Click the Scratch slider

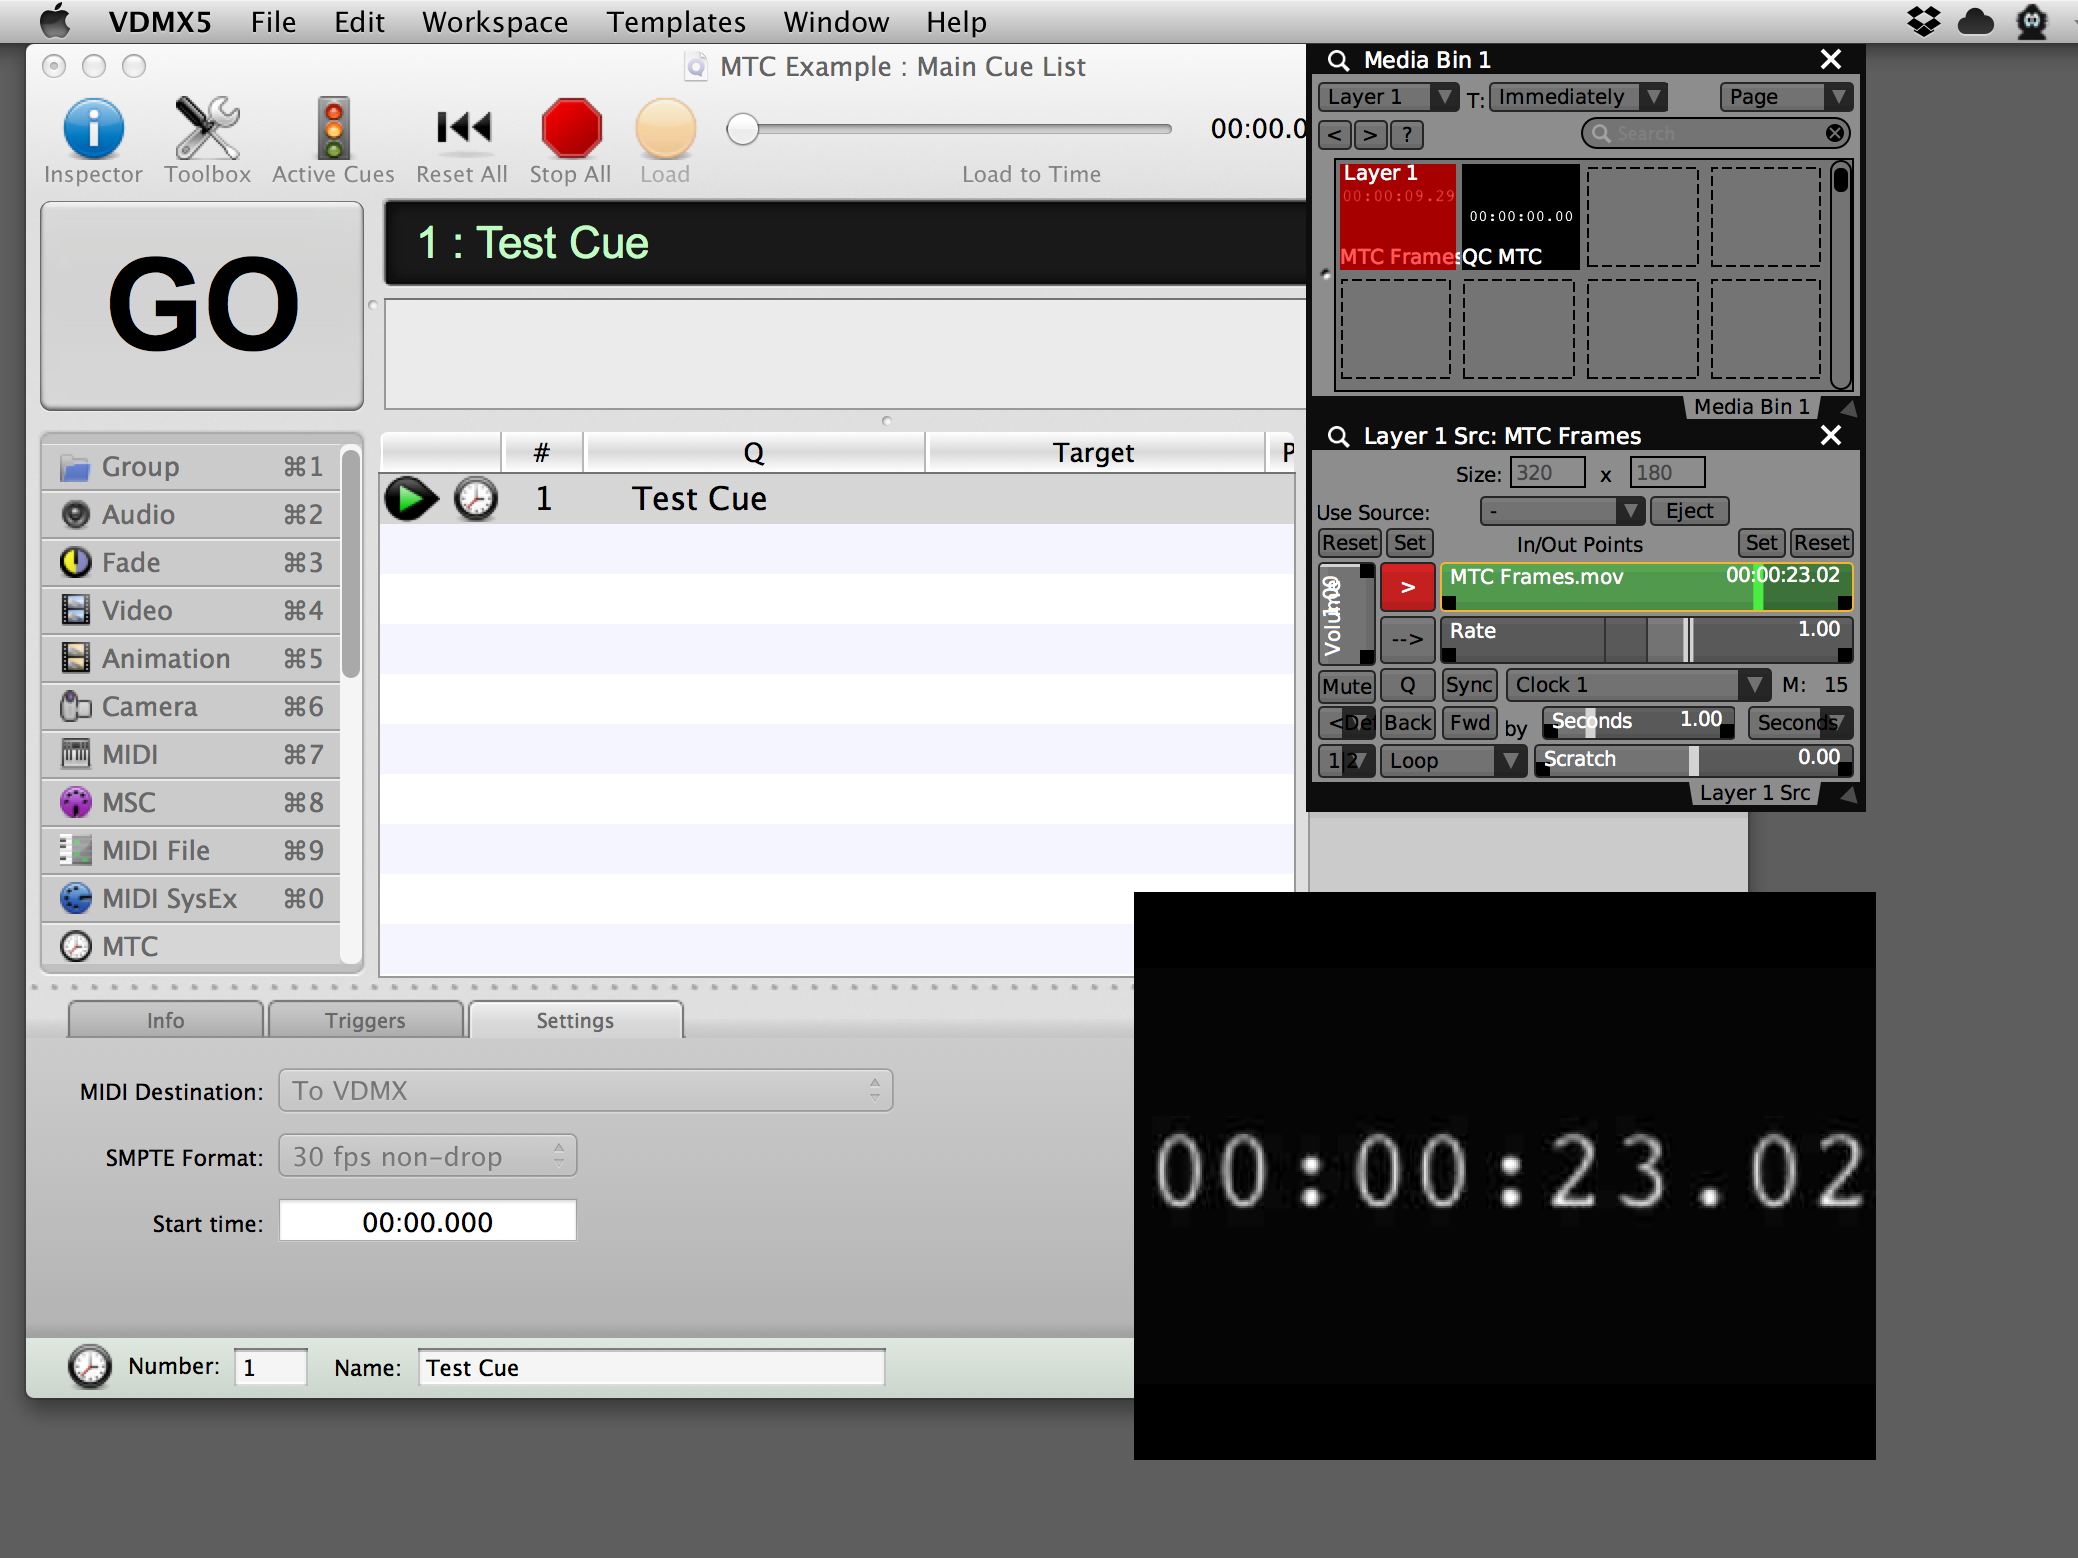[x=1694, y=761]
